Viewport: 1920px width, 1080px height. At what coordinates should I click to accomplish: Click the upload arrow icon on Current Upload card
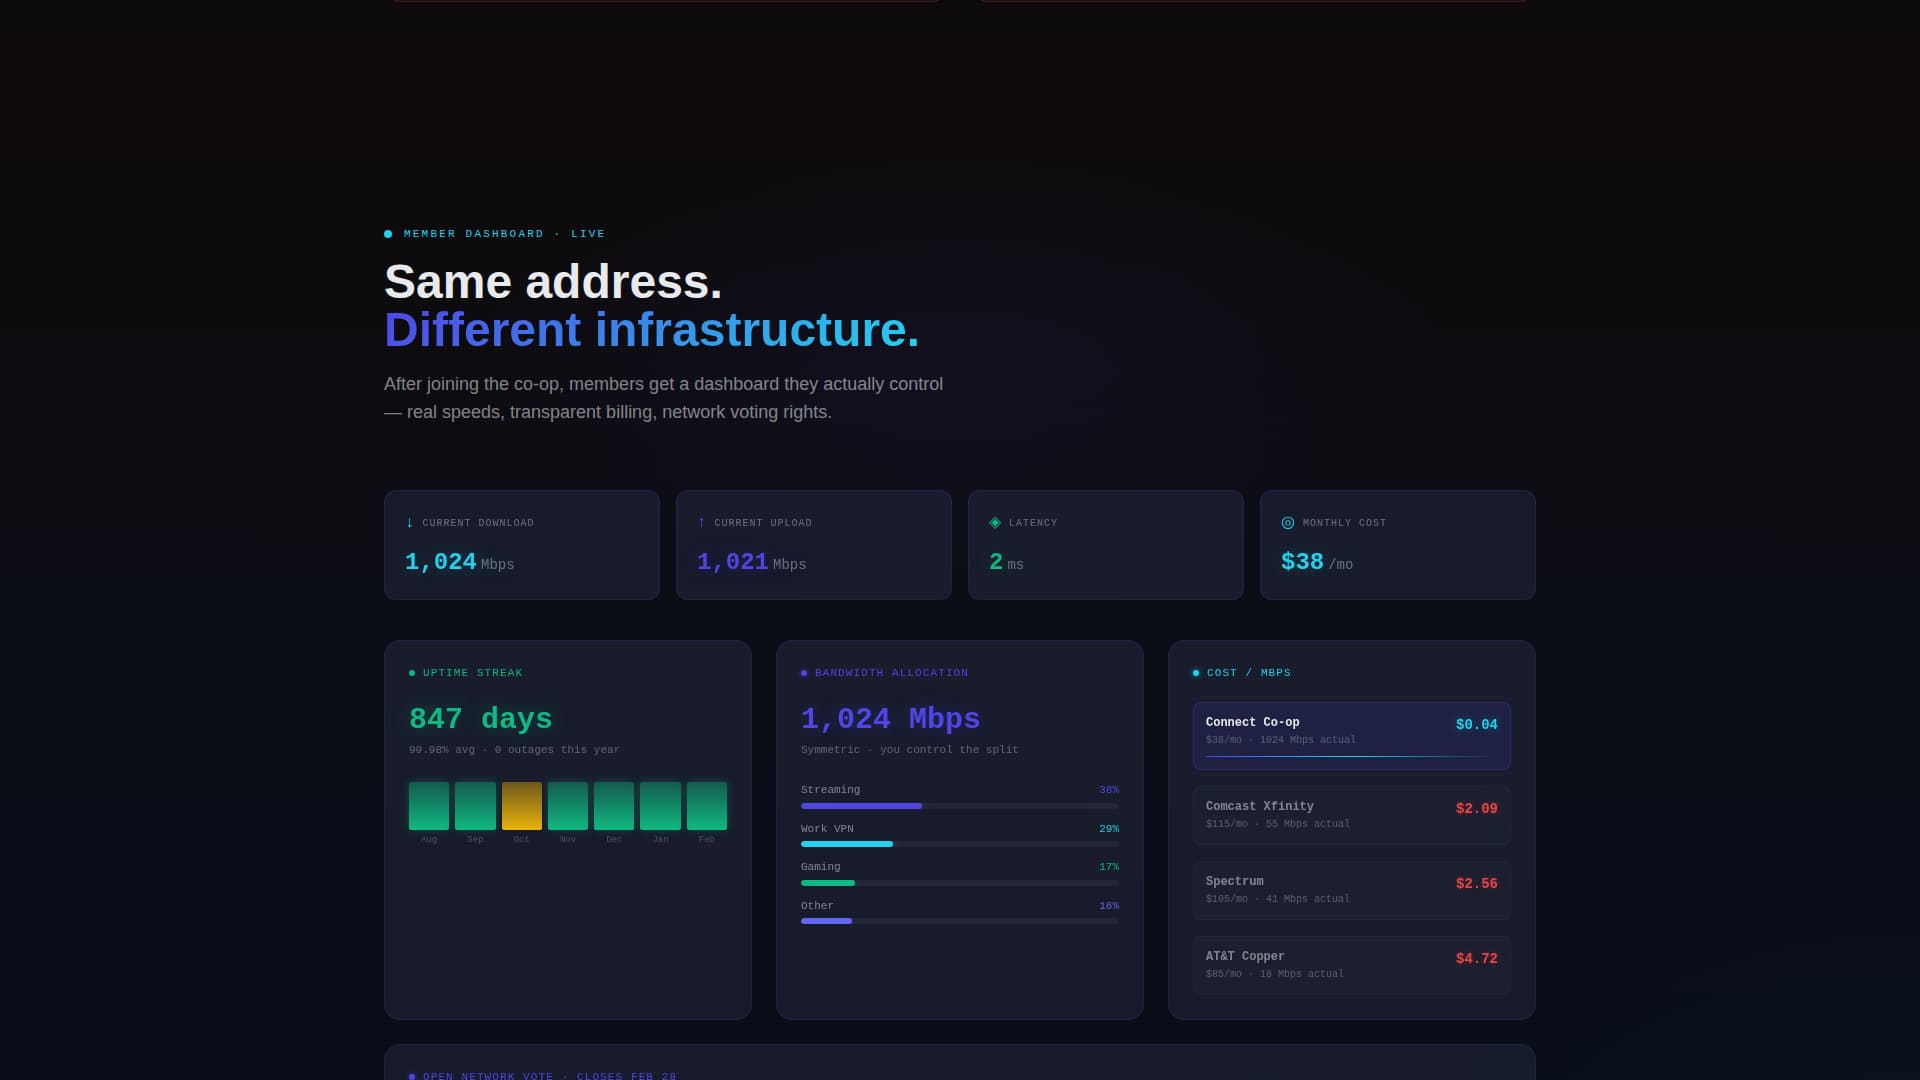pos(700,522)
